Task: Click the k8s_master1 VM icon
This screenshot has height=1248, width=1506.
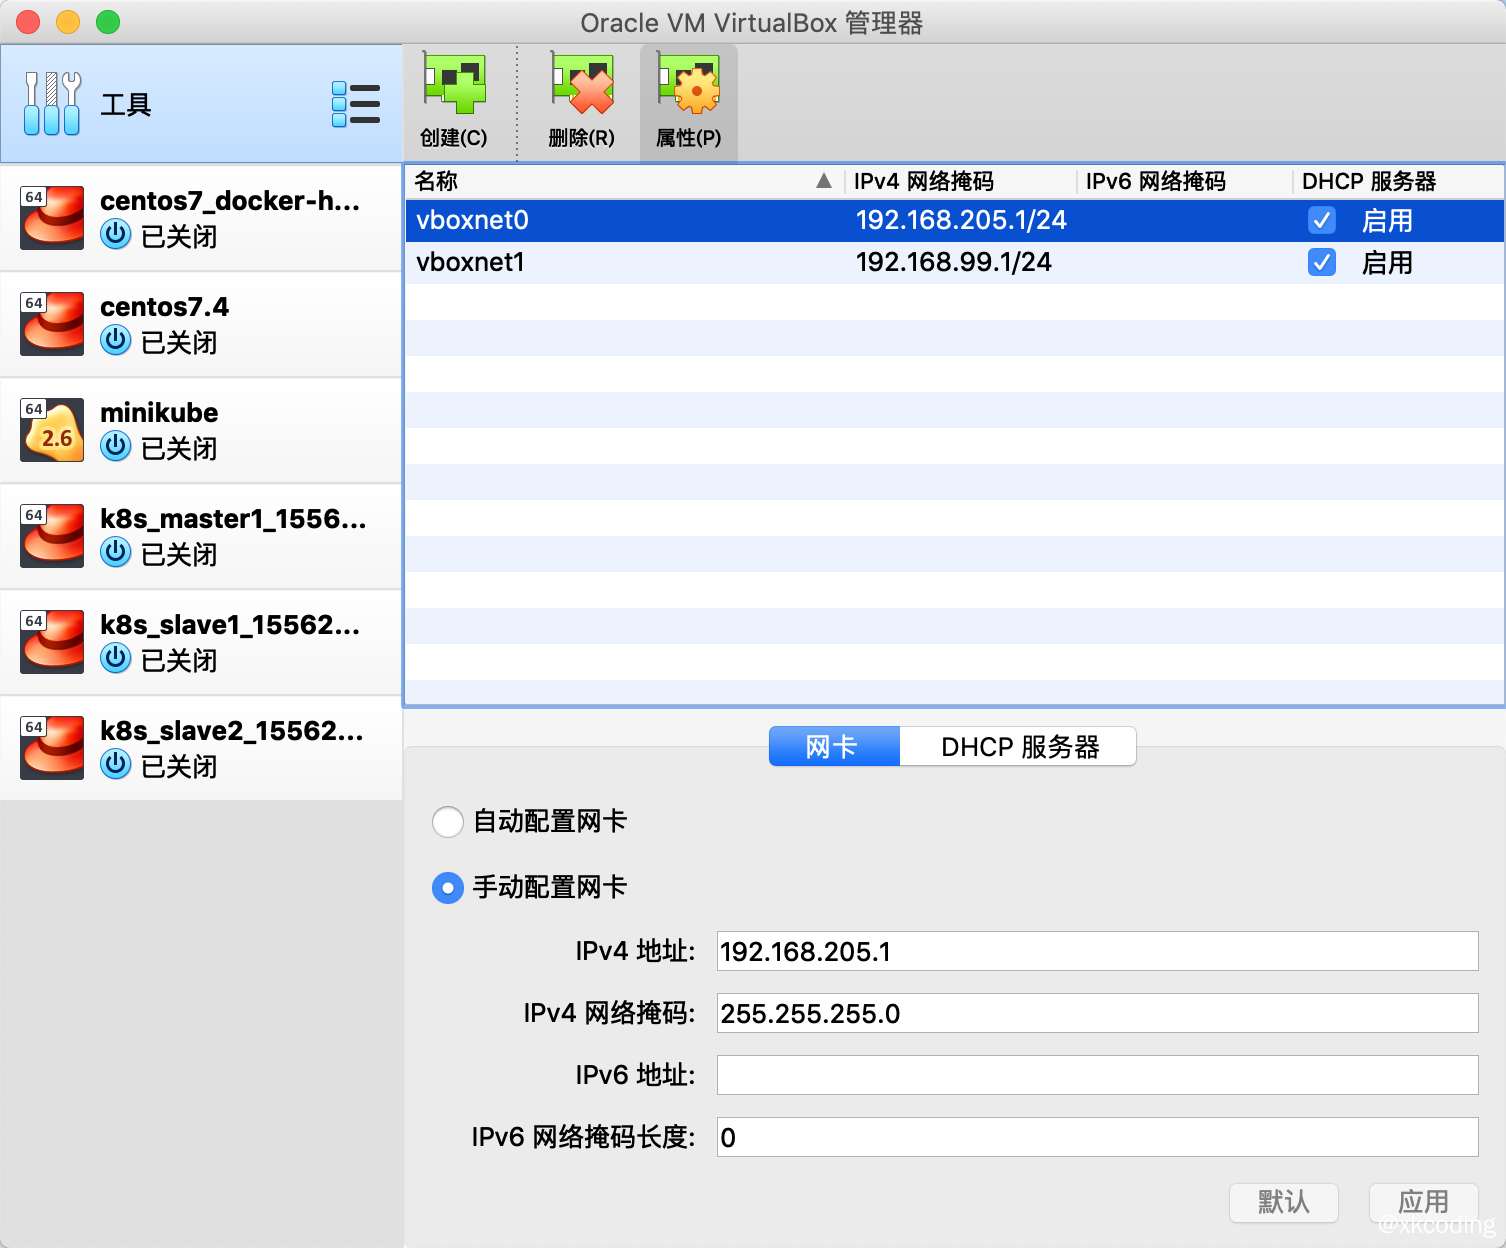Action: pyautogui.click(x=51, y=536)
